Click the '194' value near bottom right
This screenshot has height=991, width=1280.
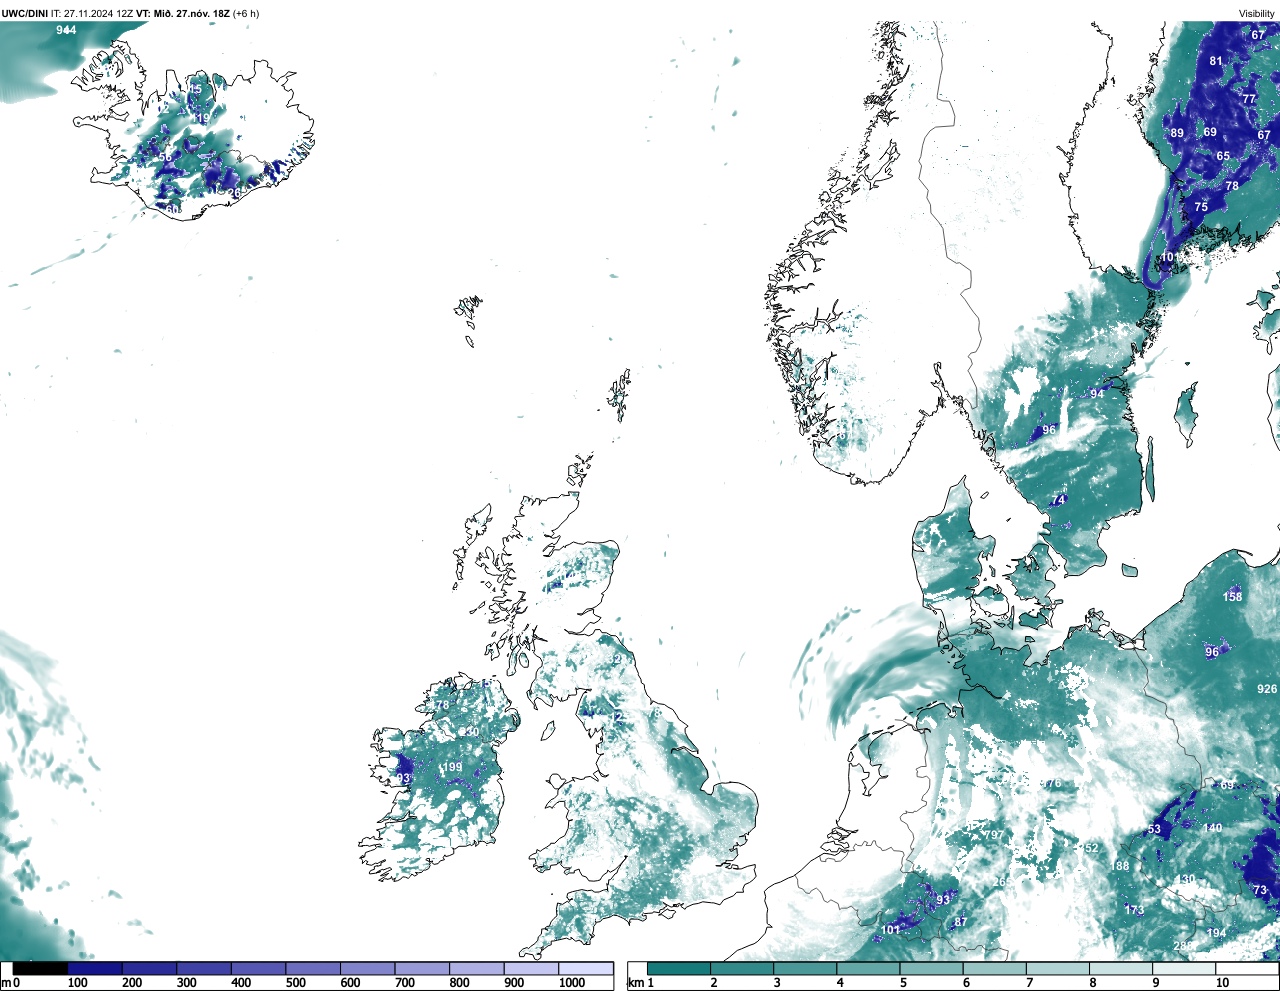[1216, 933]
